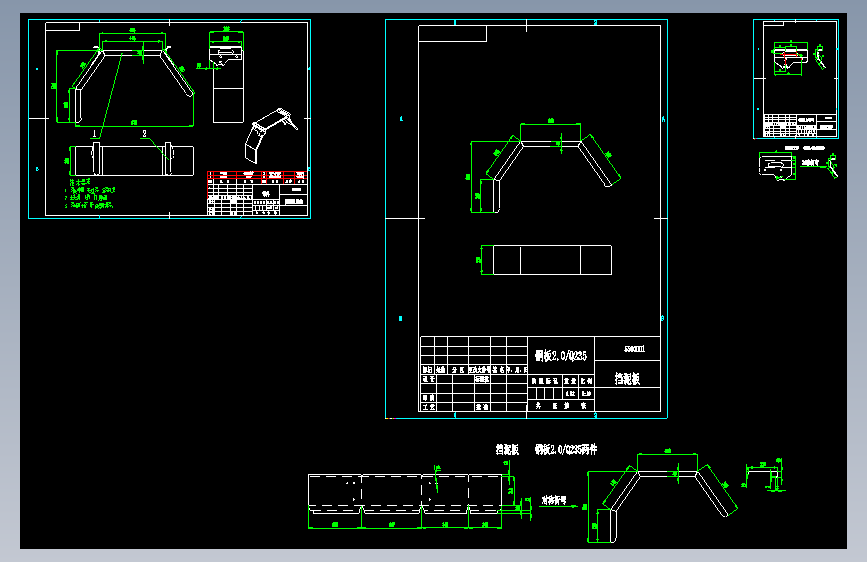Select the small bracket detail below top-right sheet
This screenshot has height=562, width=867.
click(777, 166)
